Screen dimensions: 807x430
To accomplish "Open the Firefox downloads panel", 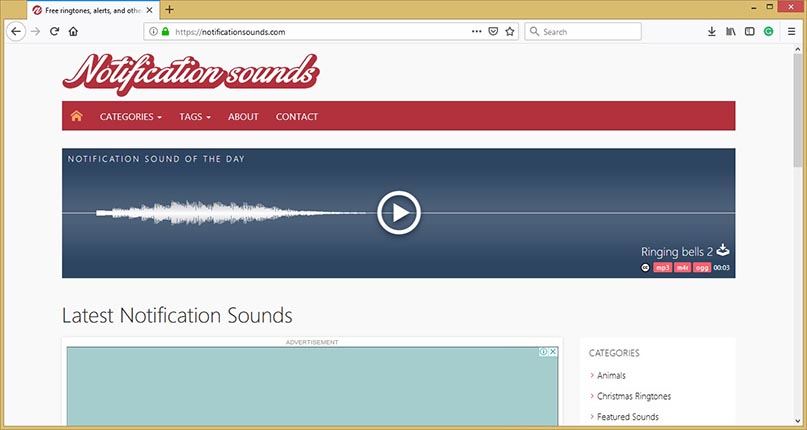I will (711, 32).
